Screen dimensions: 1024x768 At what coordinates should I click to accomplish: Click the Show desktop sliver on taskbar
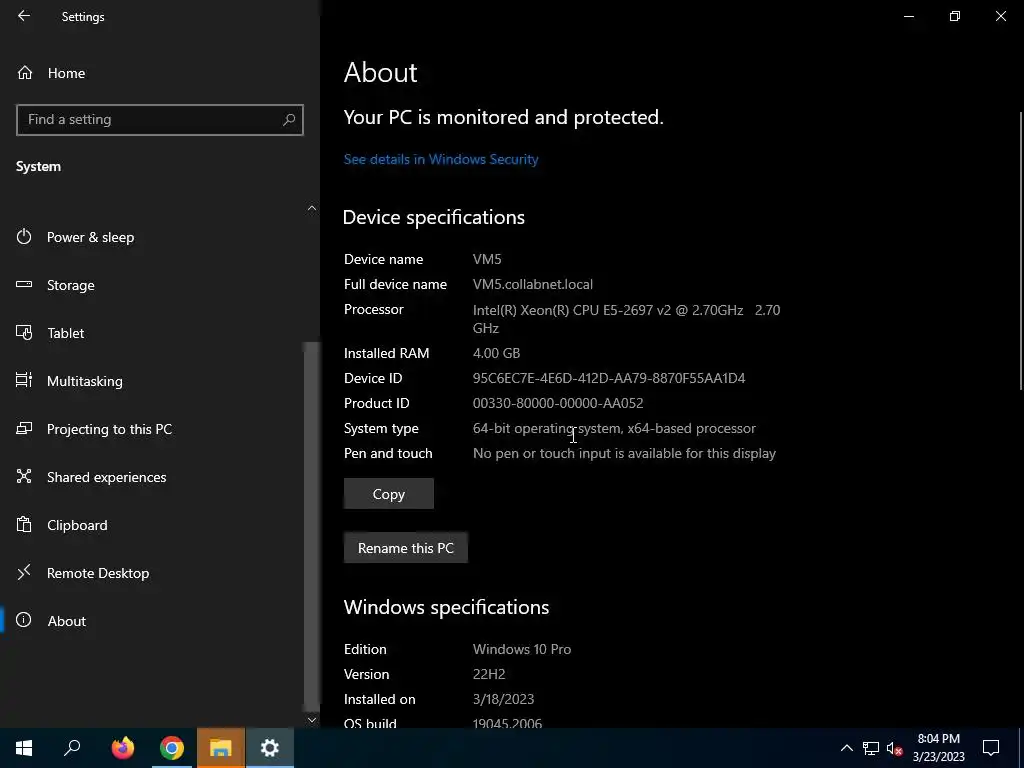click(1021, 748)
